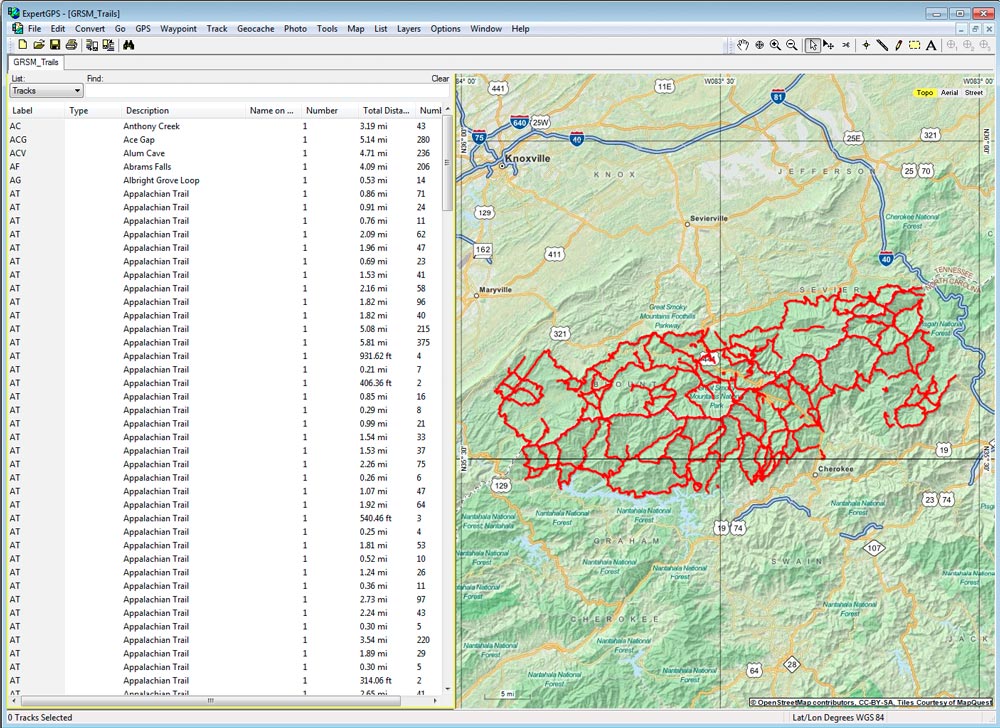Open the Convert menu
Screen dimensions: 1000x728
[x=90, y=29]
